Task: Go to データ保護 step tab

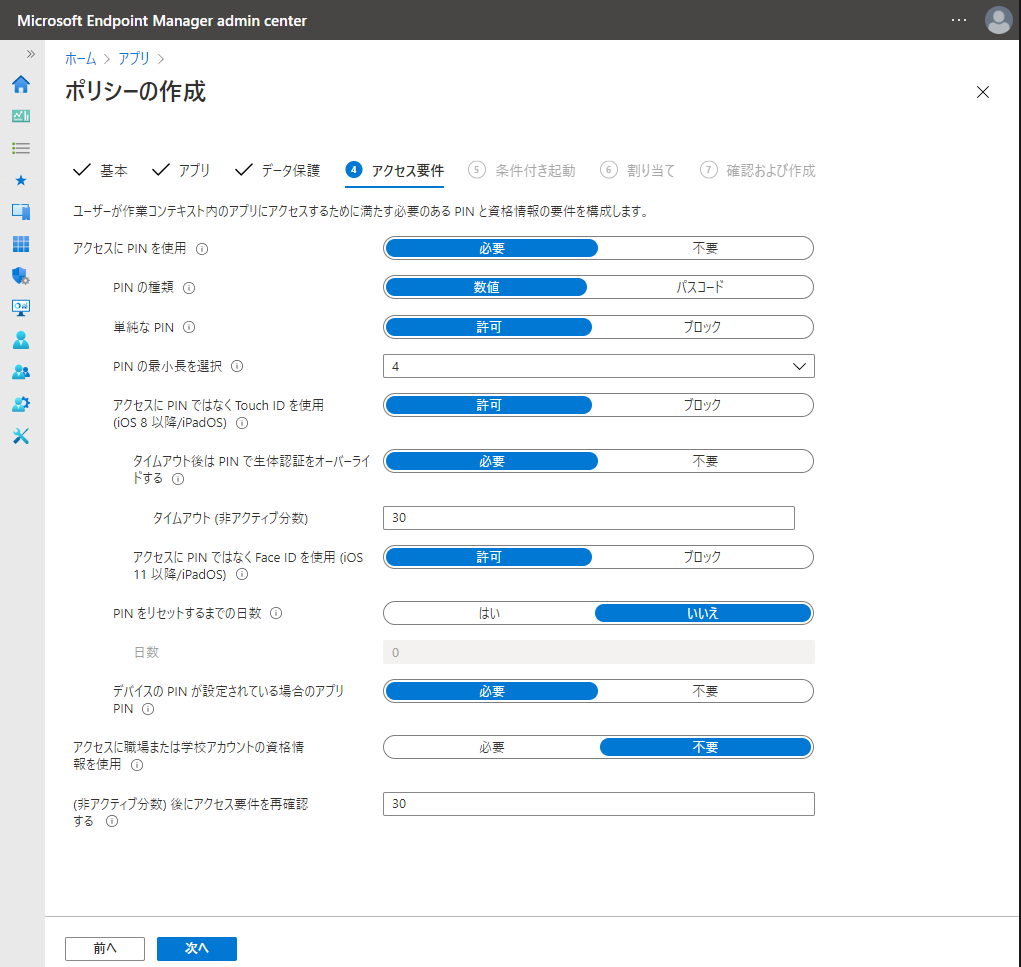Action: click(x=277, y=171)
